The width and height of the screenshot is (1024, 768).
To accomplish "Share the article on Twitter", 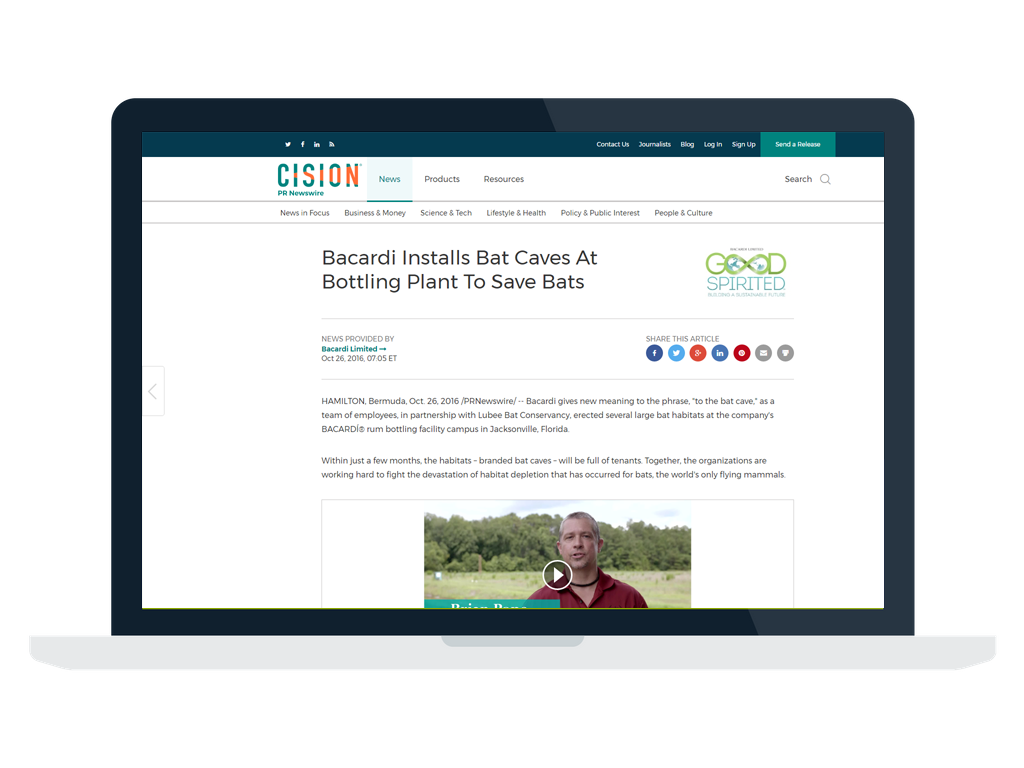I will click(676, 353).
